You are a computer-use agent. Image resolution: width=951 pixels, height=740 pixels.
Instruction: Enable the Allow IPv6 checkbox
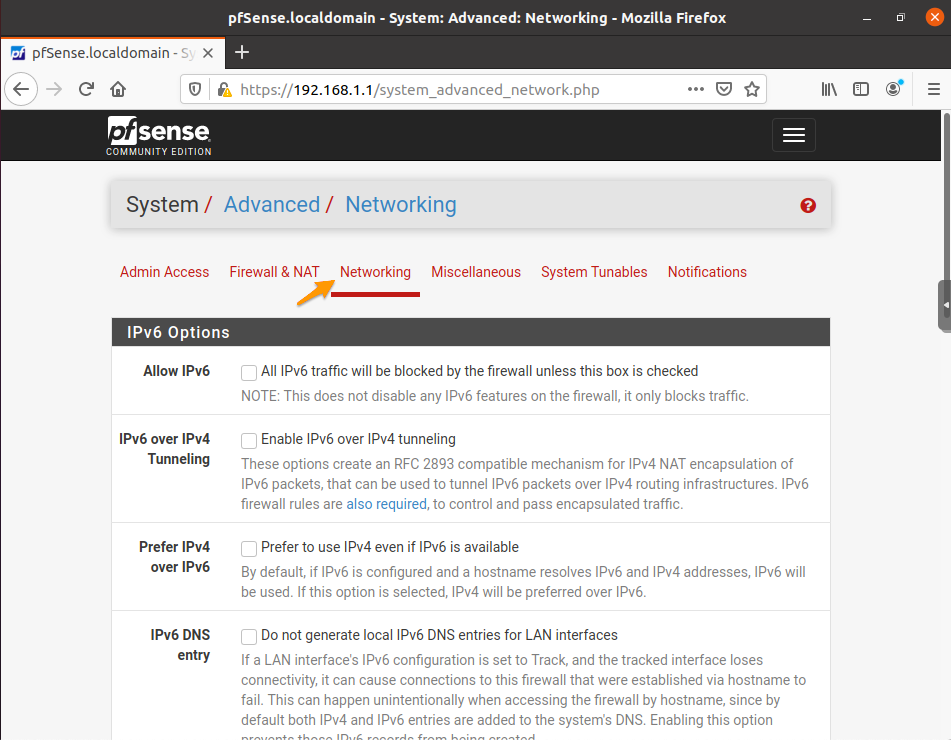pos(248,372)
